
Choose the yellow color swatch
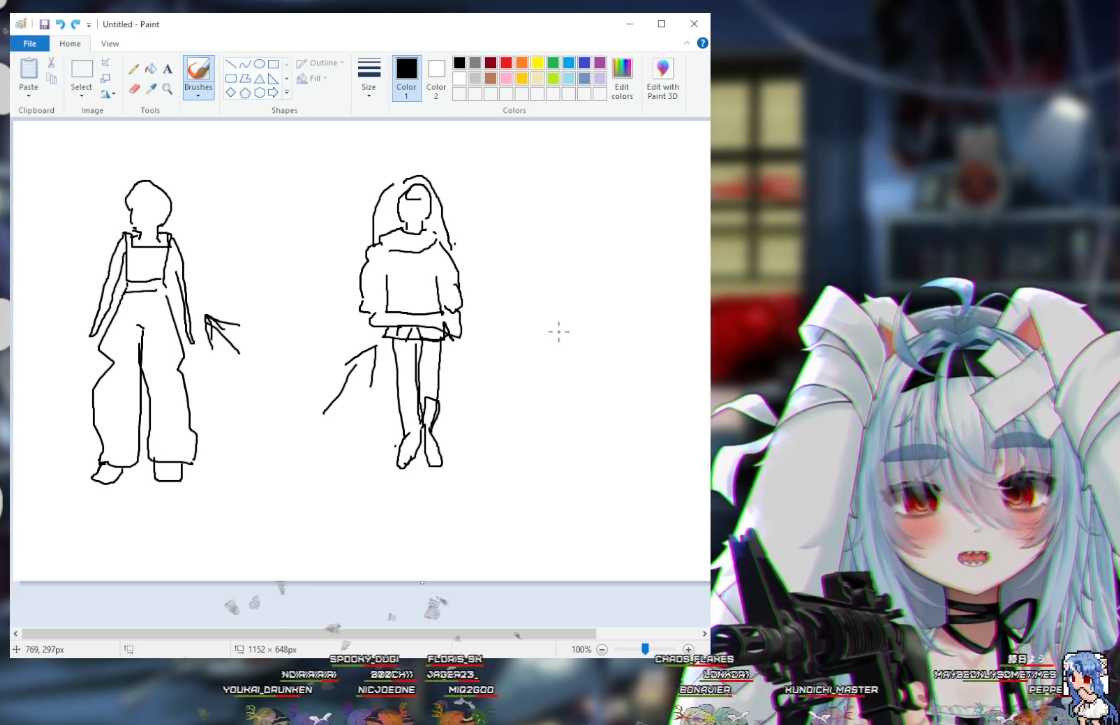(537, 63)
